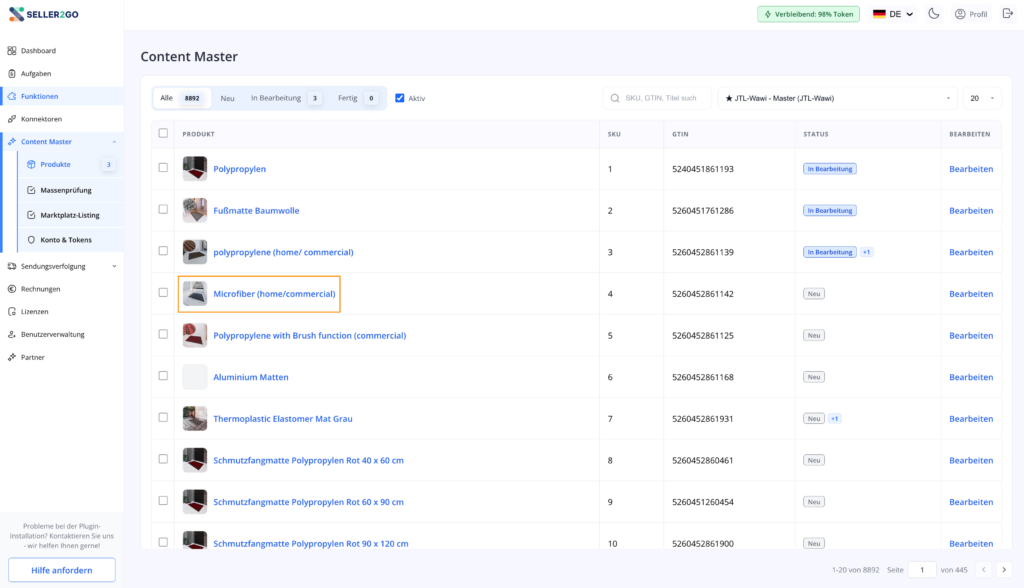Check the Polypropylene with Brush function checkbox
The height and width of the screenshot is (588, 1024).
tap(163, 334)
